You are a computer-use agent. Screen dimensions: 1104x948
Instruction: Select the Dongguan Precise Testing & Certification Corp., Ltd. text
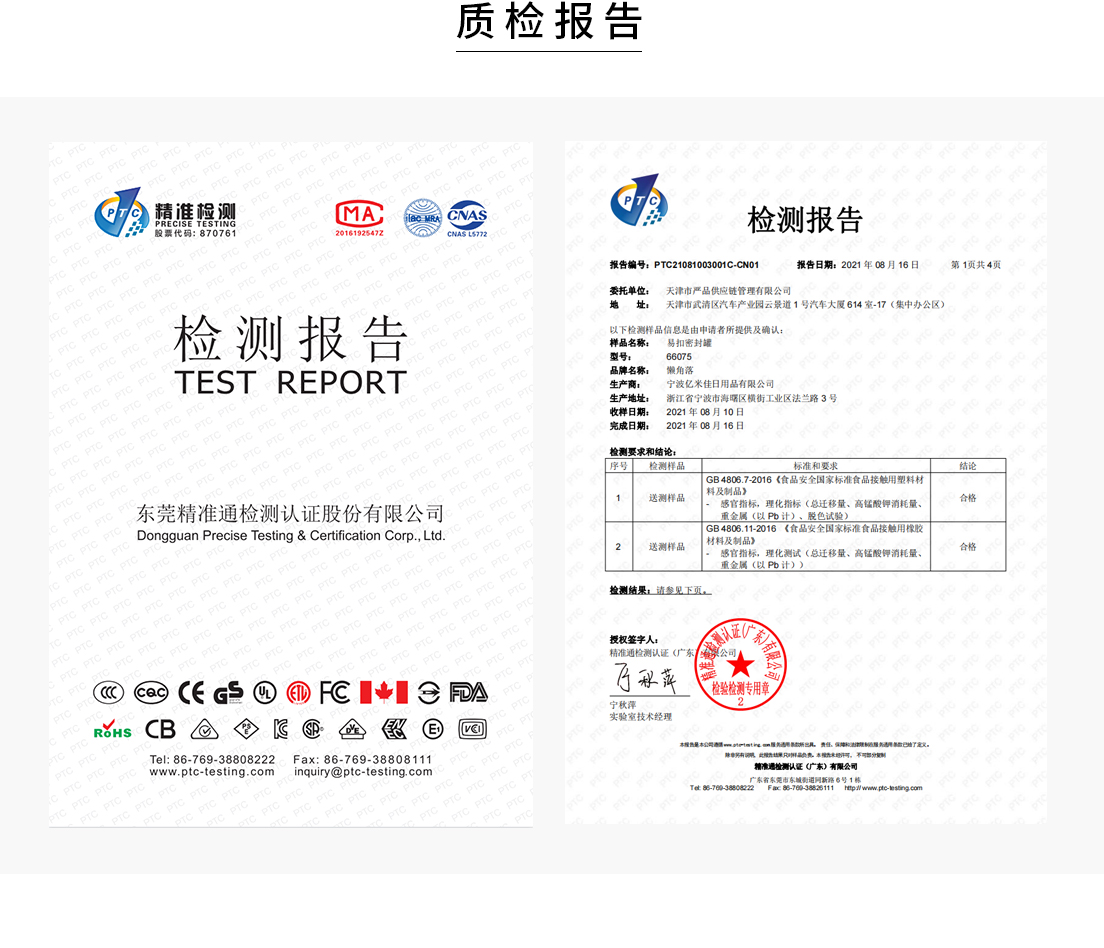[x=291, y=536]
